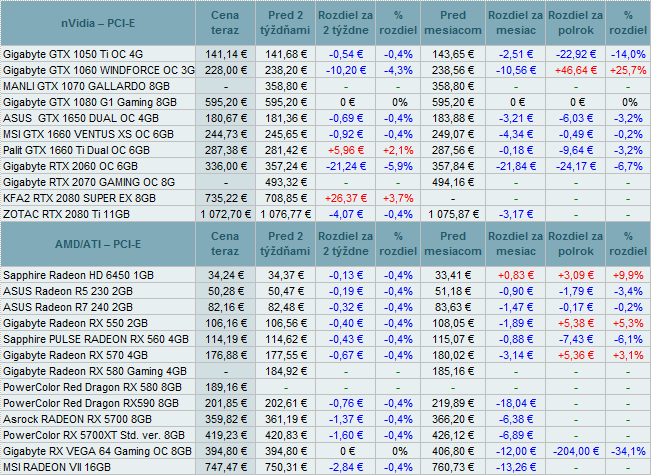Select the +5,36 € half-year difference
This screenshot has width=651, height=475.
coord(576,355)
